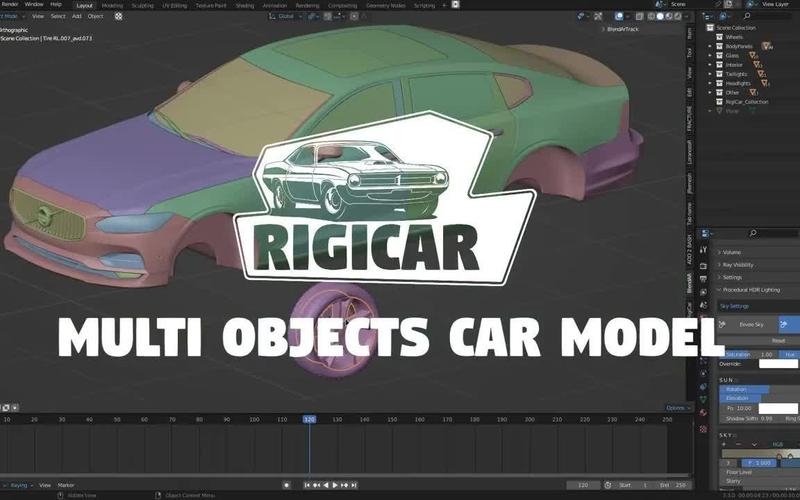The image size is (800, 500).
Task: Click the Reset button in Sky Settings
Action: [778, 340]
